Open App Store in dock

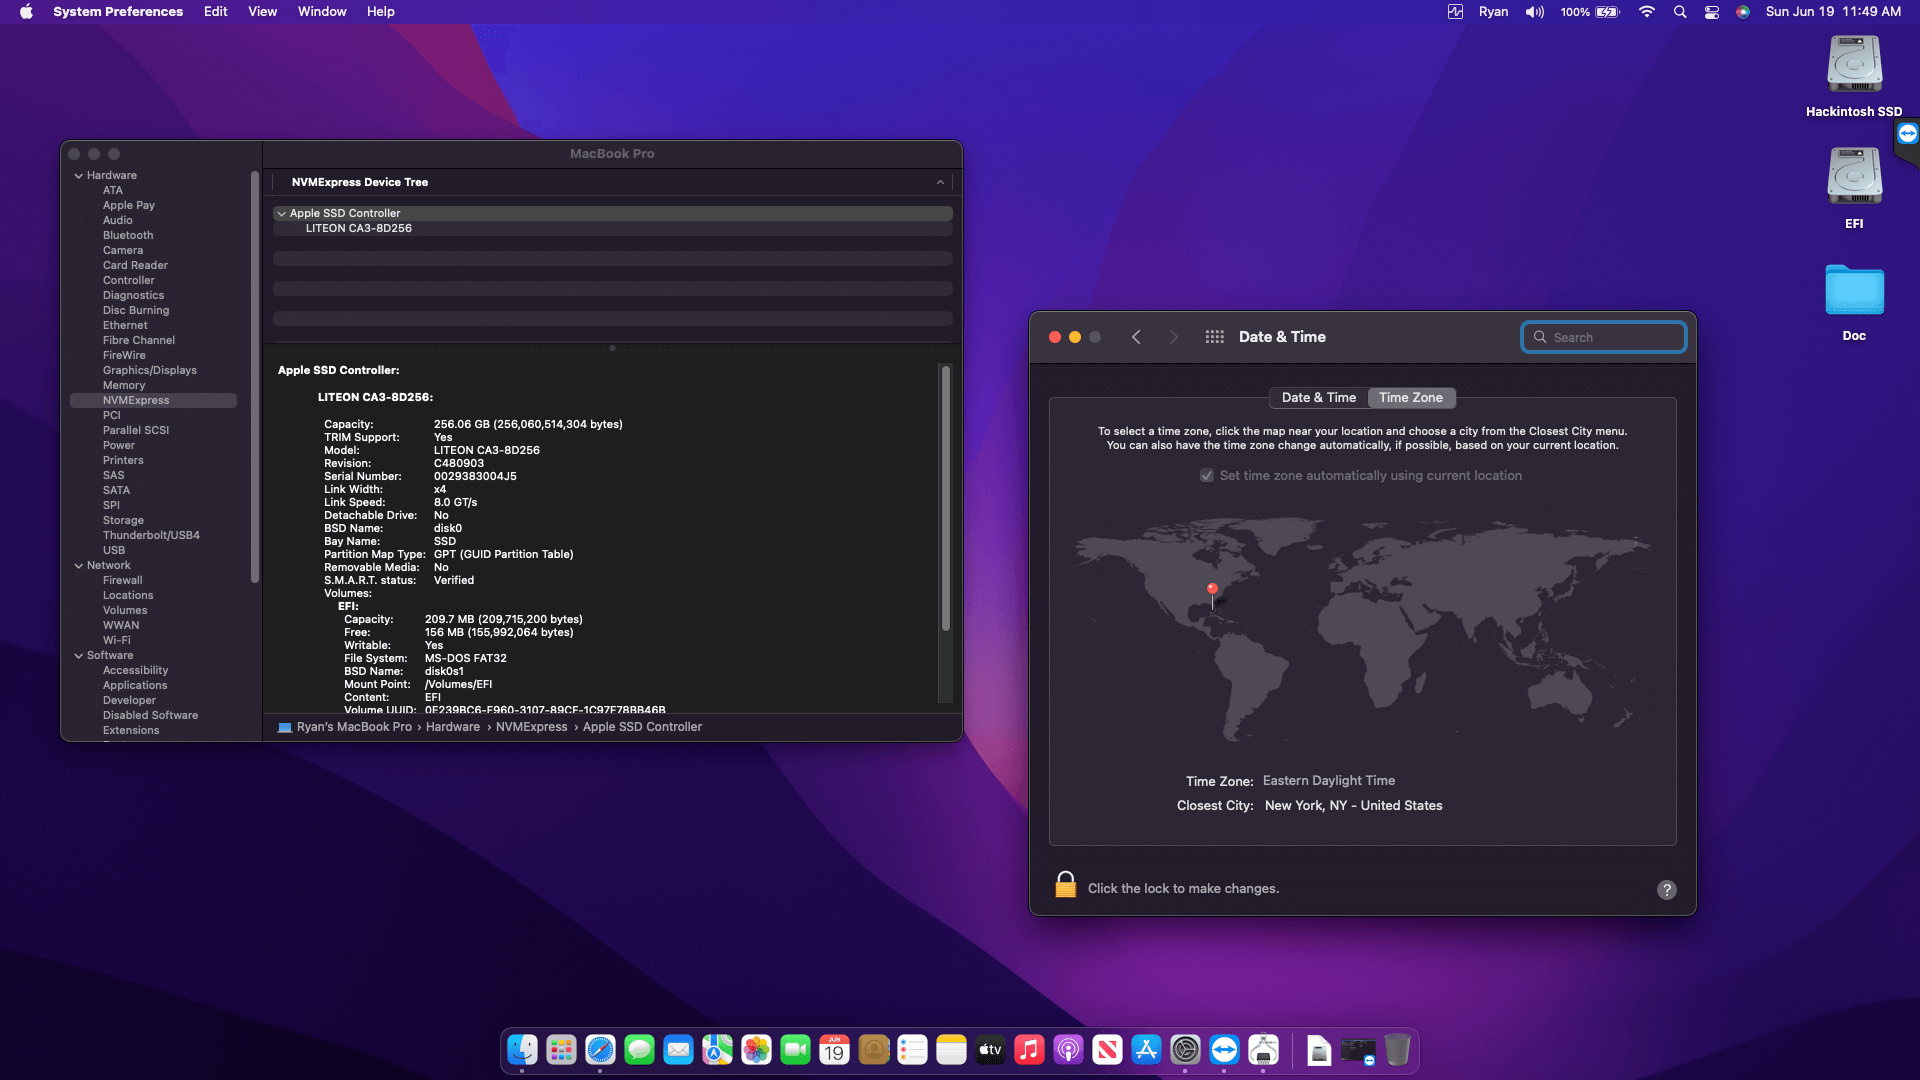click(x=1146, y=1050)
